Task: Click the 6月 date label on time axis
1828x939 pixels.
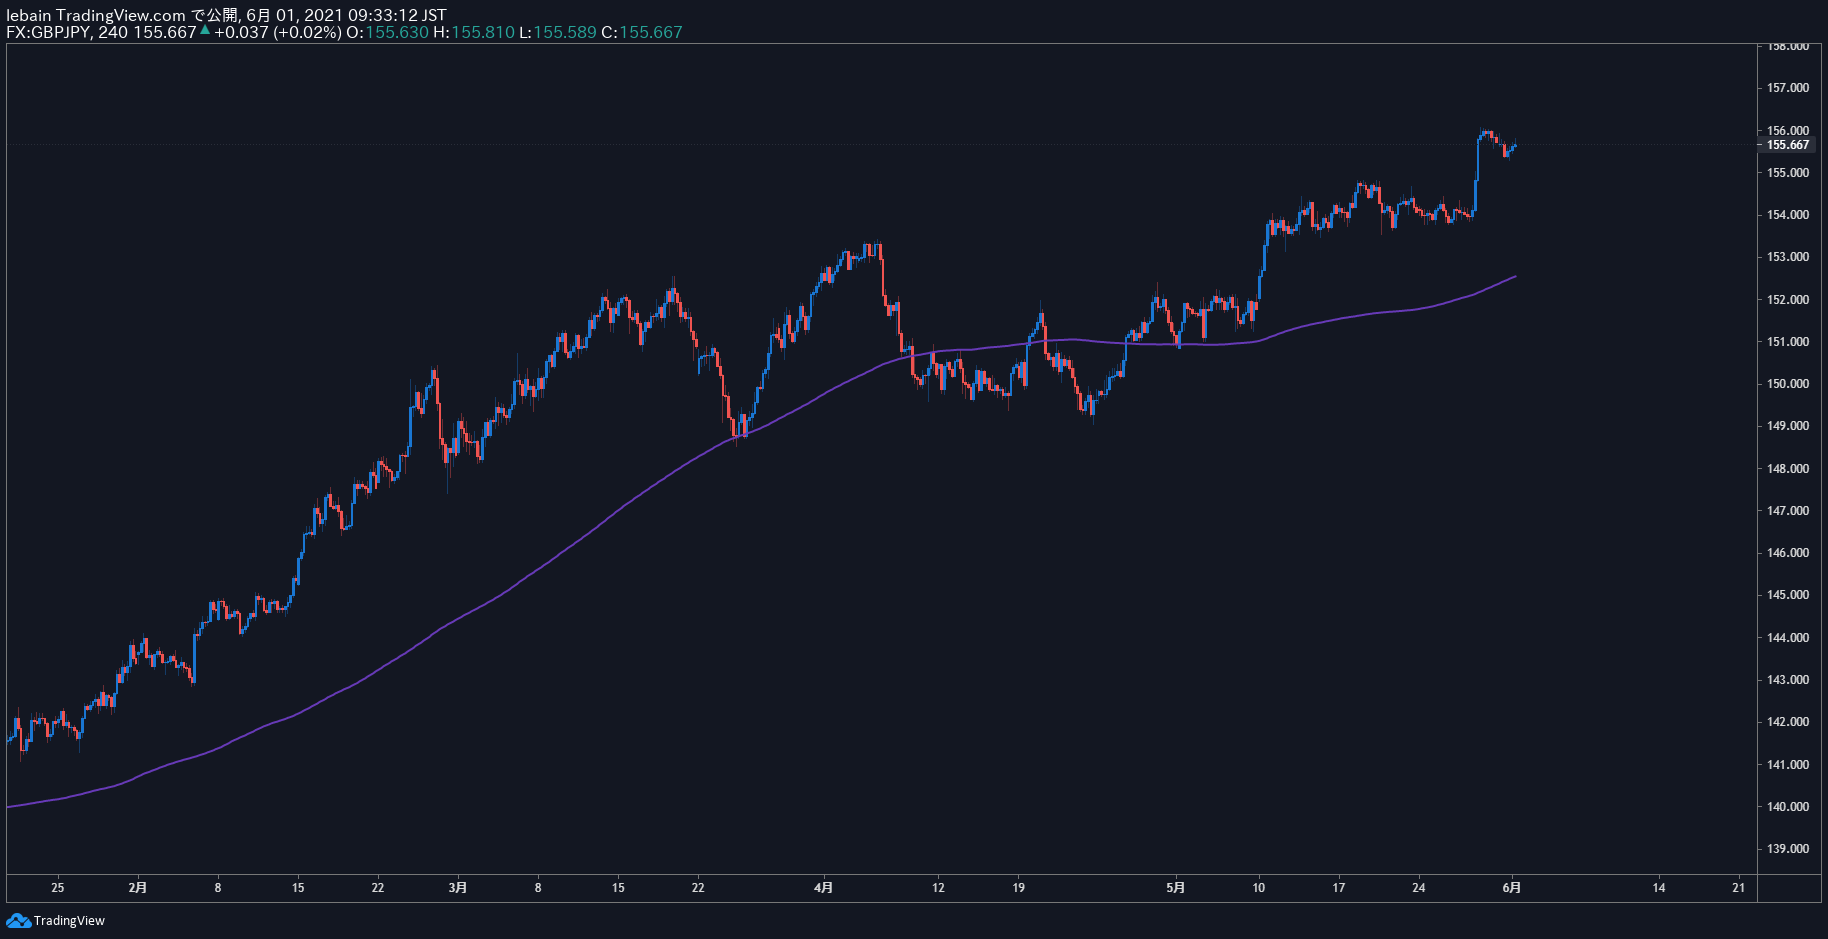Action: coord(1512,887)
